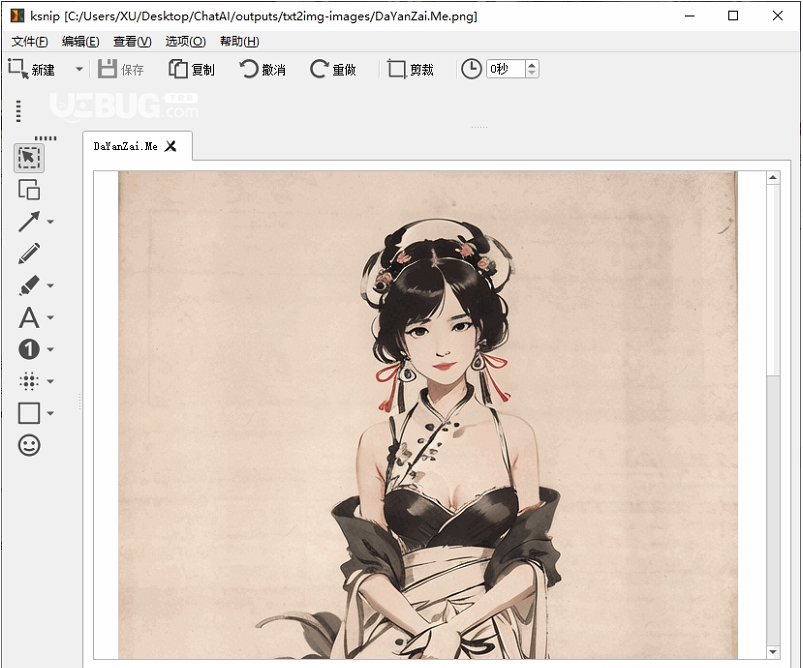Expand the 新建 capture mode dropdown
This screenshot has height=668, width=803.
[x=79, y=69]
